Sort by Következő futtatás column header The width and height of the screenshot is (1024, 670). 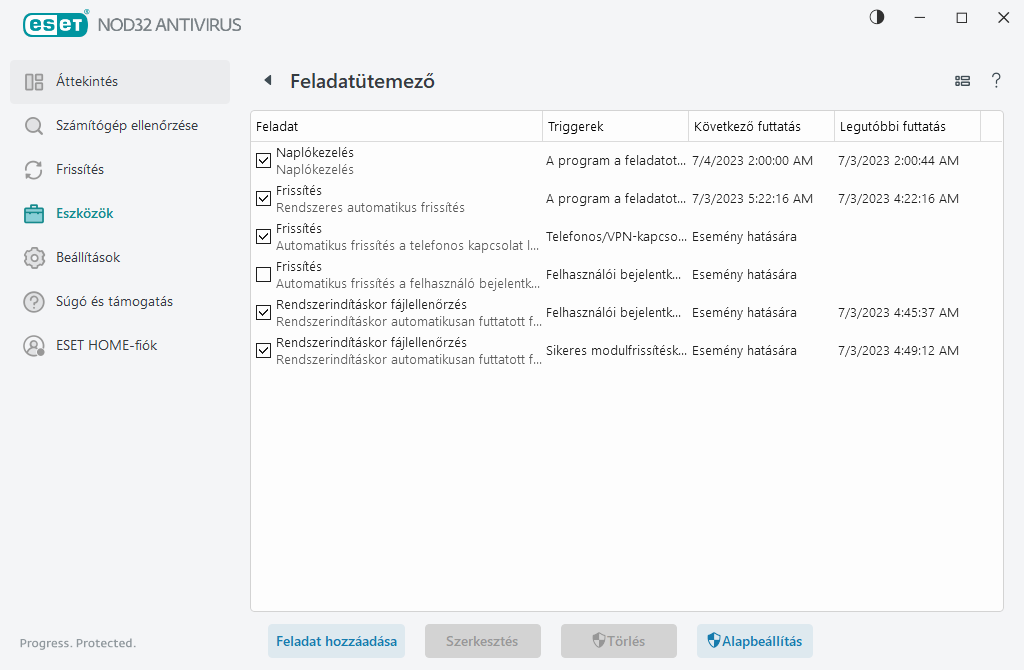pyautogui.click(x=760, y=127)
